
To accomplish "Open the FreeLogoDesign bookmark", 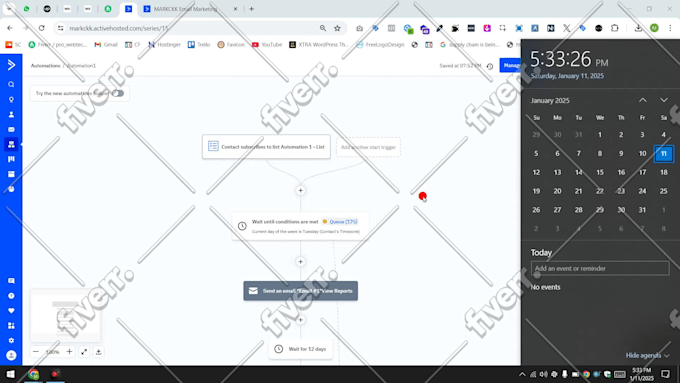I will tap(380, 45).
